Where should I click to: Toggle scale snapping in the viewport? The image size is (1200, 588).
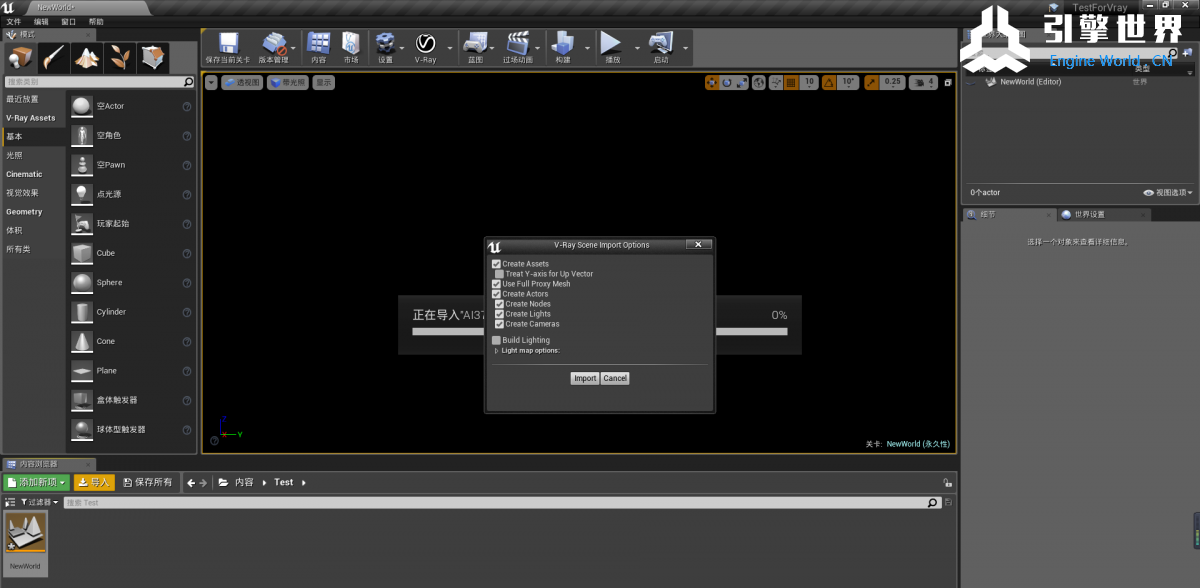(872, 82)
